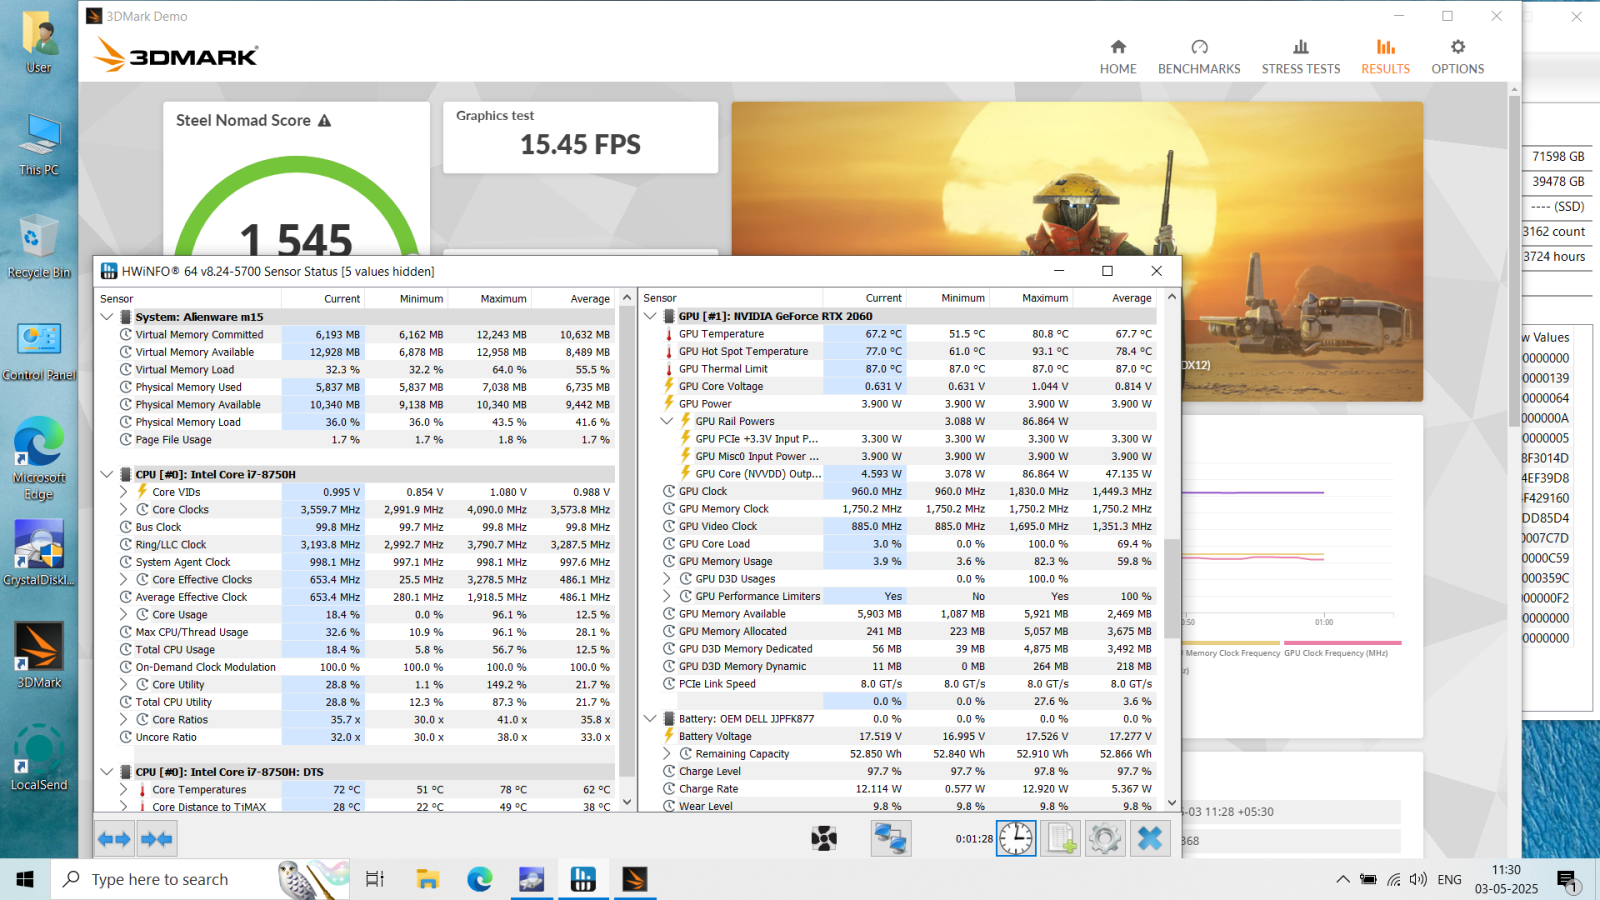1600x900 pixels.
Task: Expand Core VIDs row
Action: click(x=124, y=492)
